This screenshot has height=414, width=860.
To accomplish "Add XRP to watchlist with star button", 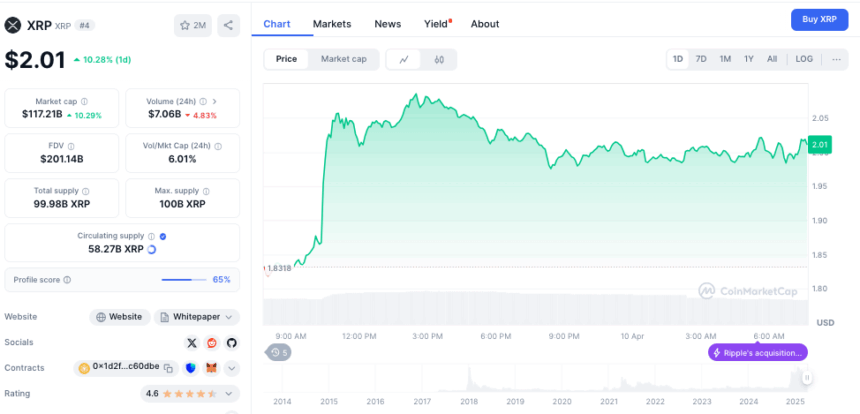I will click(193, 25).
